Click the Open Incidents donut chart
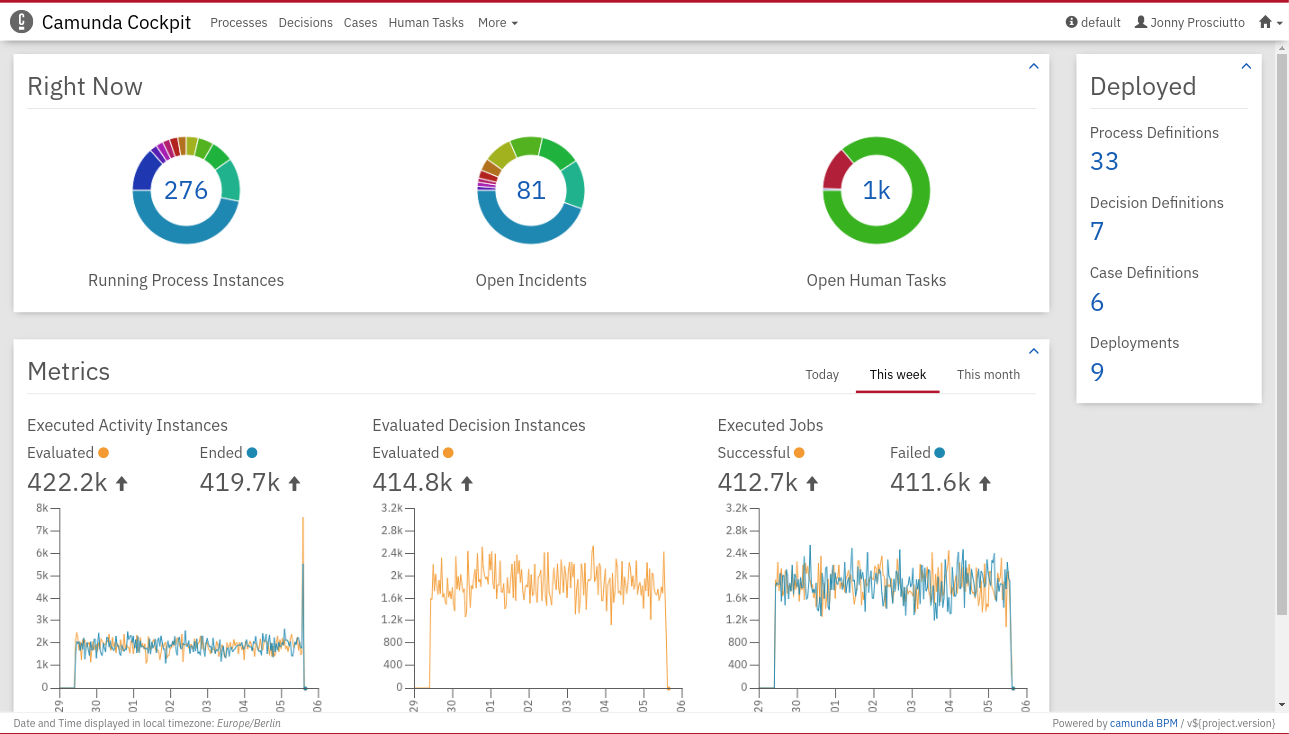The width and height of the screenshot is (1289, 734). pyautogui.click(x=531, y=190)
